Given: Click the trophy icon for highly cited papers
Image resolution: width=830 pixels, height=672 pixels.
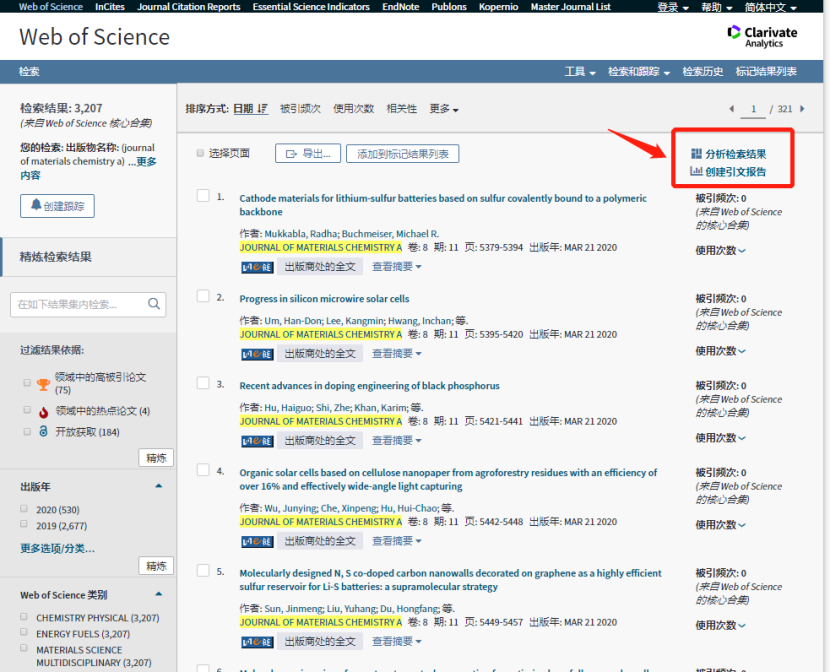Looking at the screenshot, I should (x=43, y=384).
